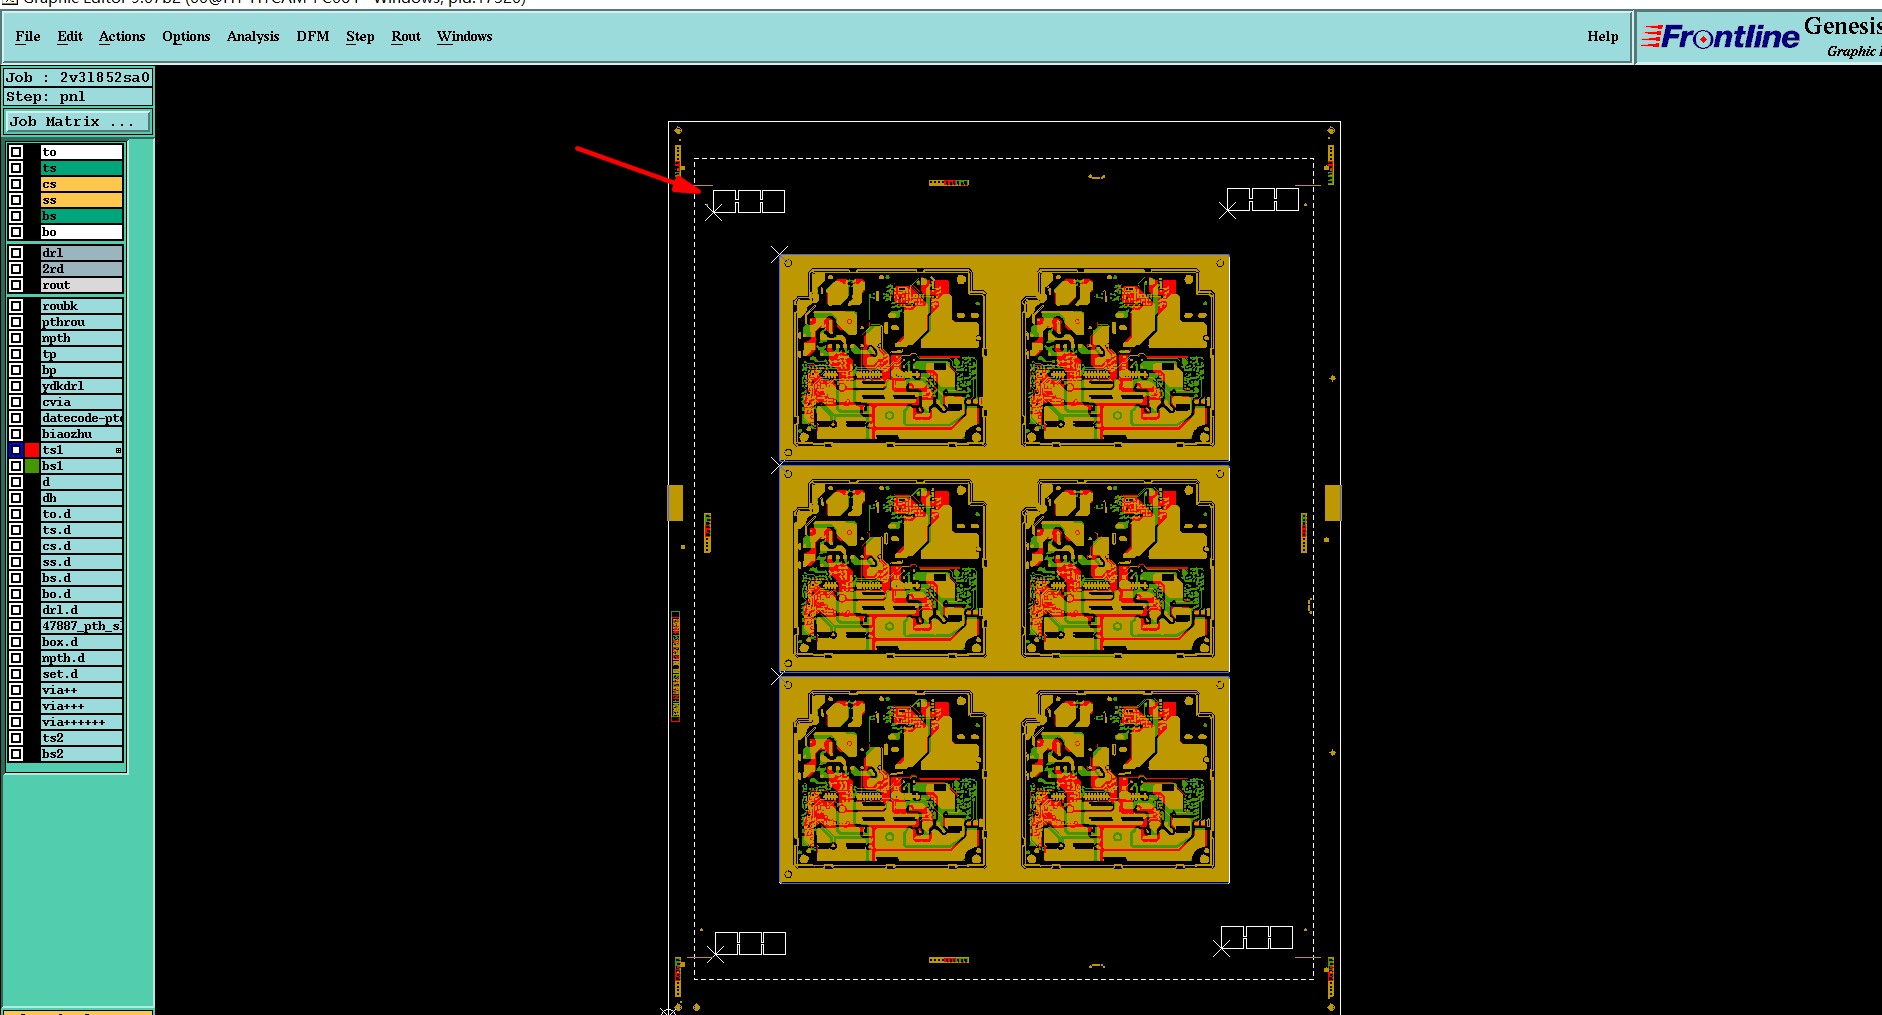The height and width of the screenshot is (1015, 1882).
Task: Select the bs2 layer name
Action: coord(81,754)
